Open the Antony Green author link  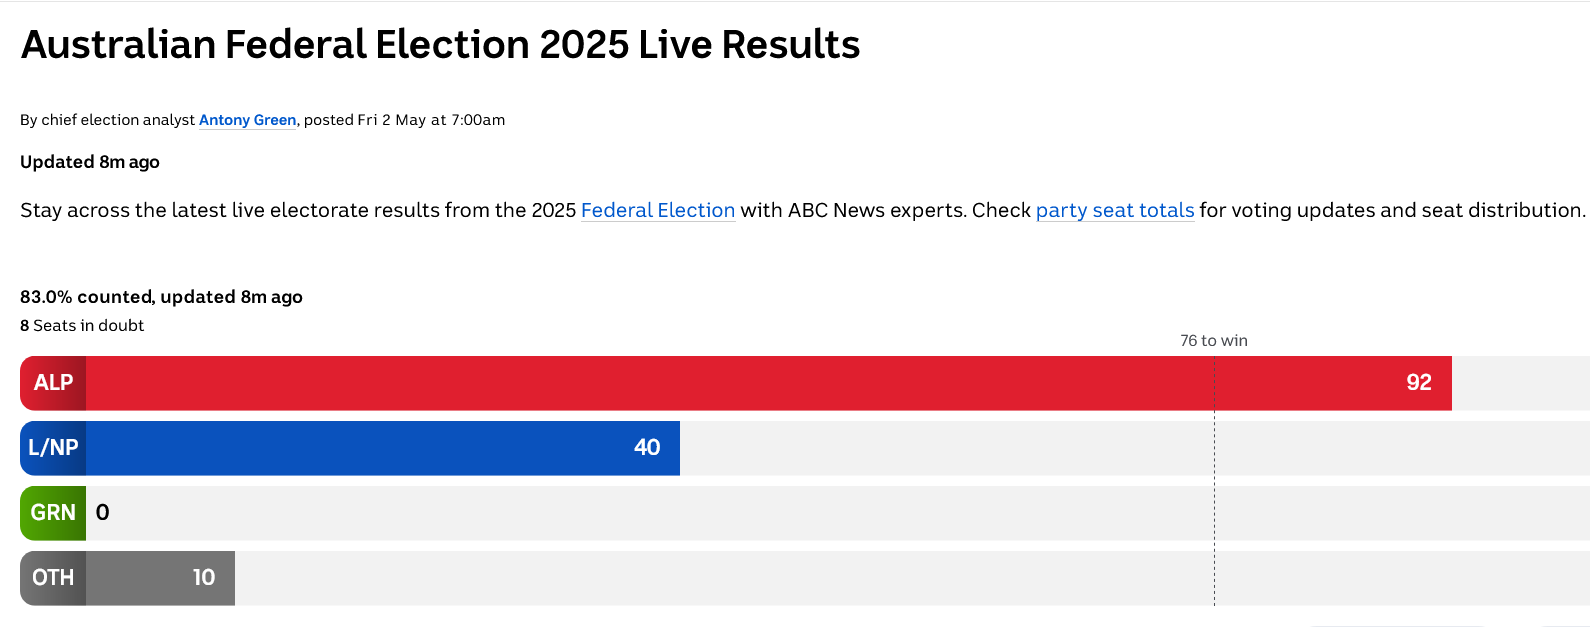(247, 120)
